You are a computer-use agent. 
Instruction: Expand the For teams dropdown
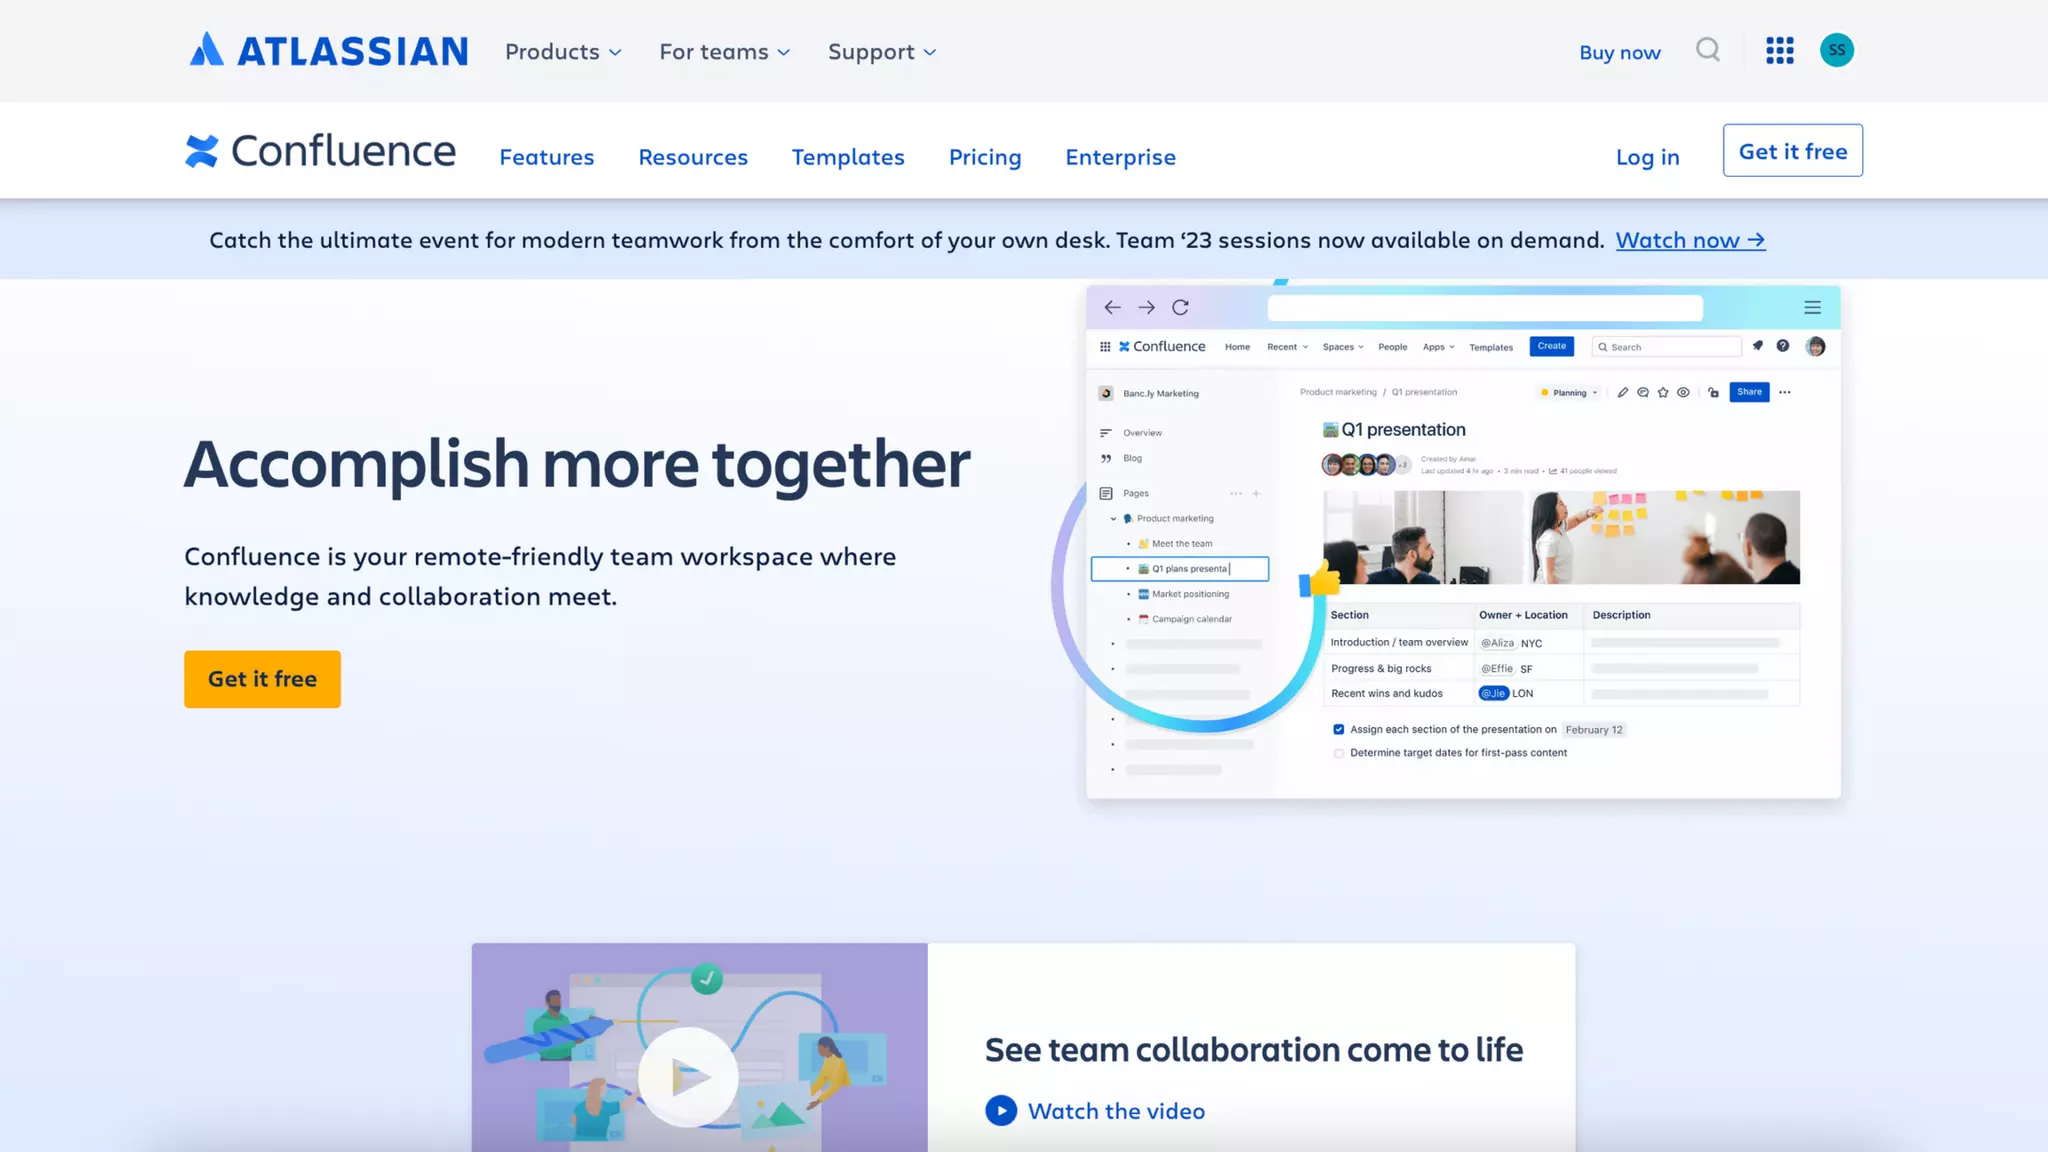coord(724,52)
